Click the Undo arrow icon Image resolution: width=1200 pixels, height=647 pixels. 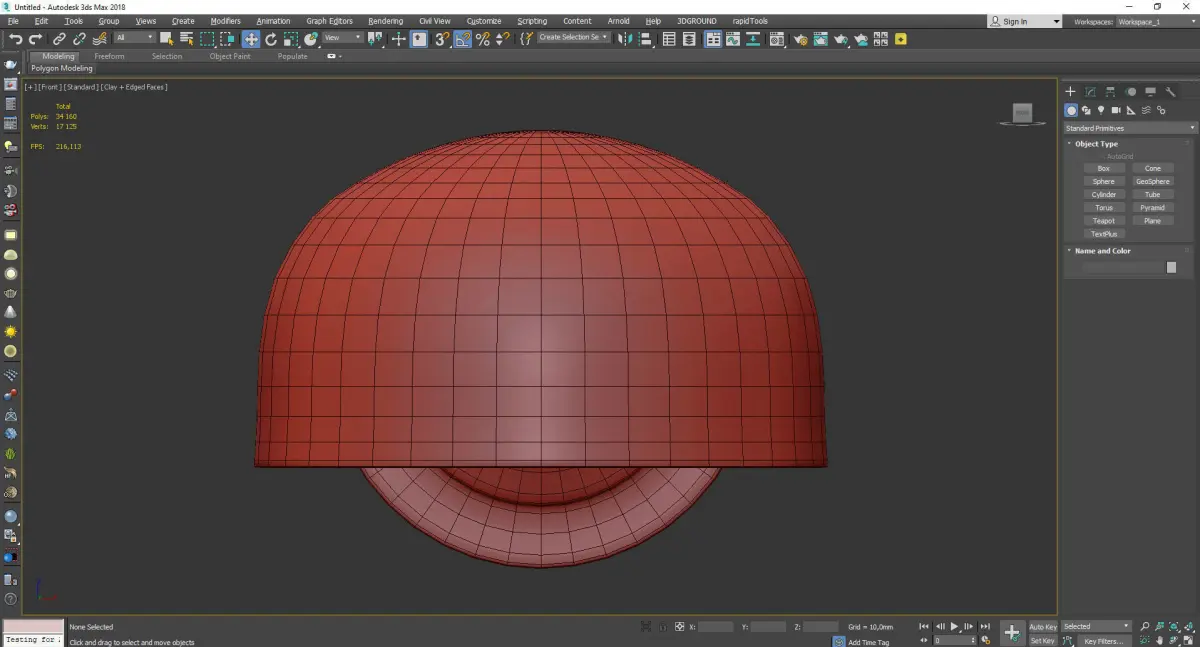[15, 39]
